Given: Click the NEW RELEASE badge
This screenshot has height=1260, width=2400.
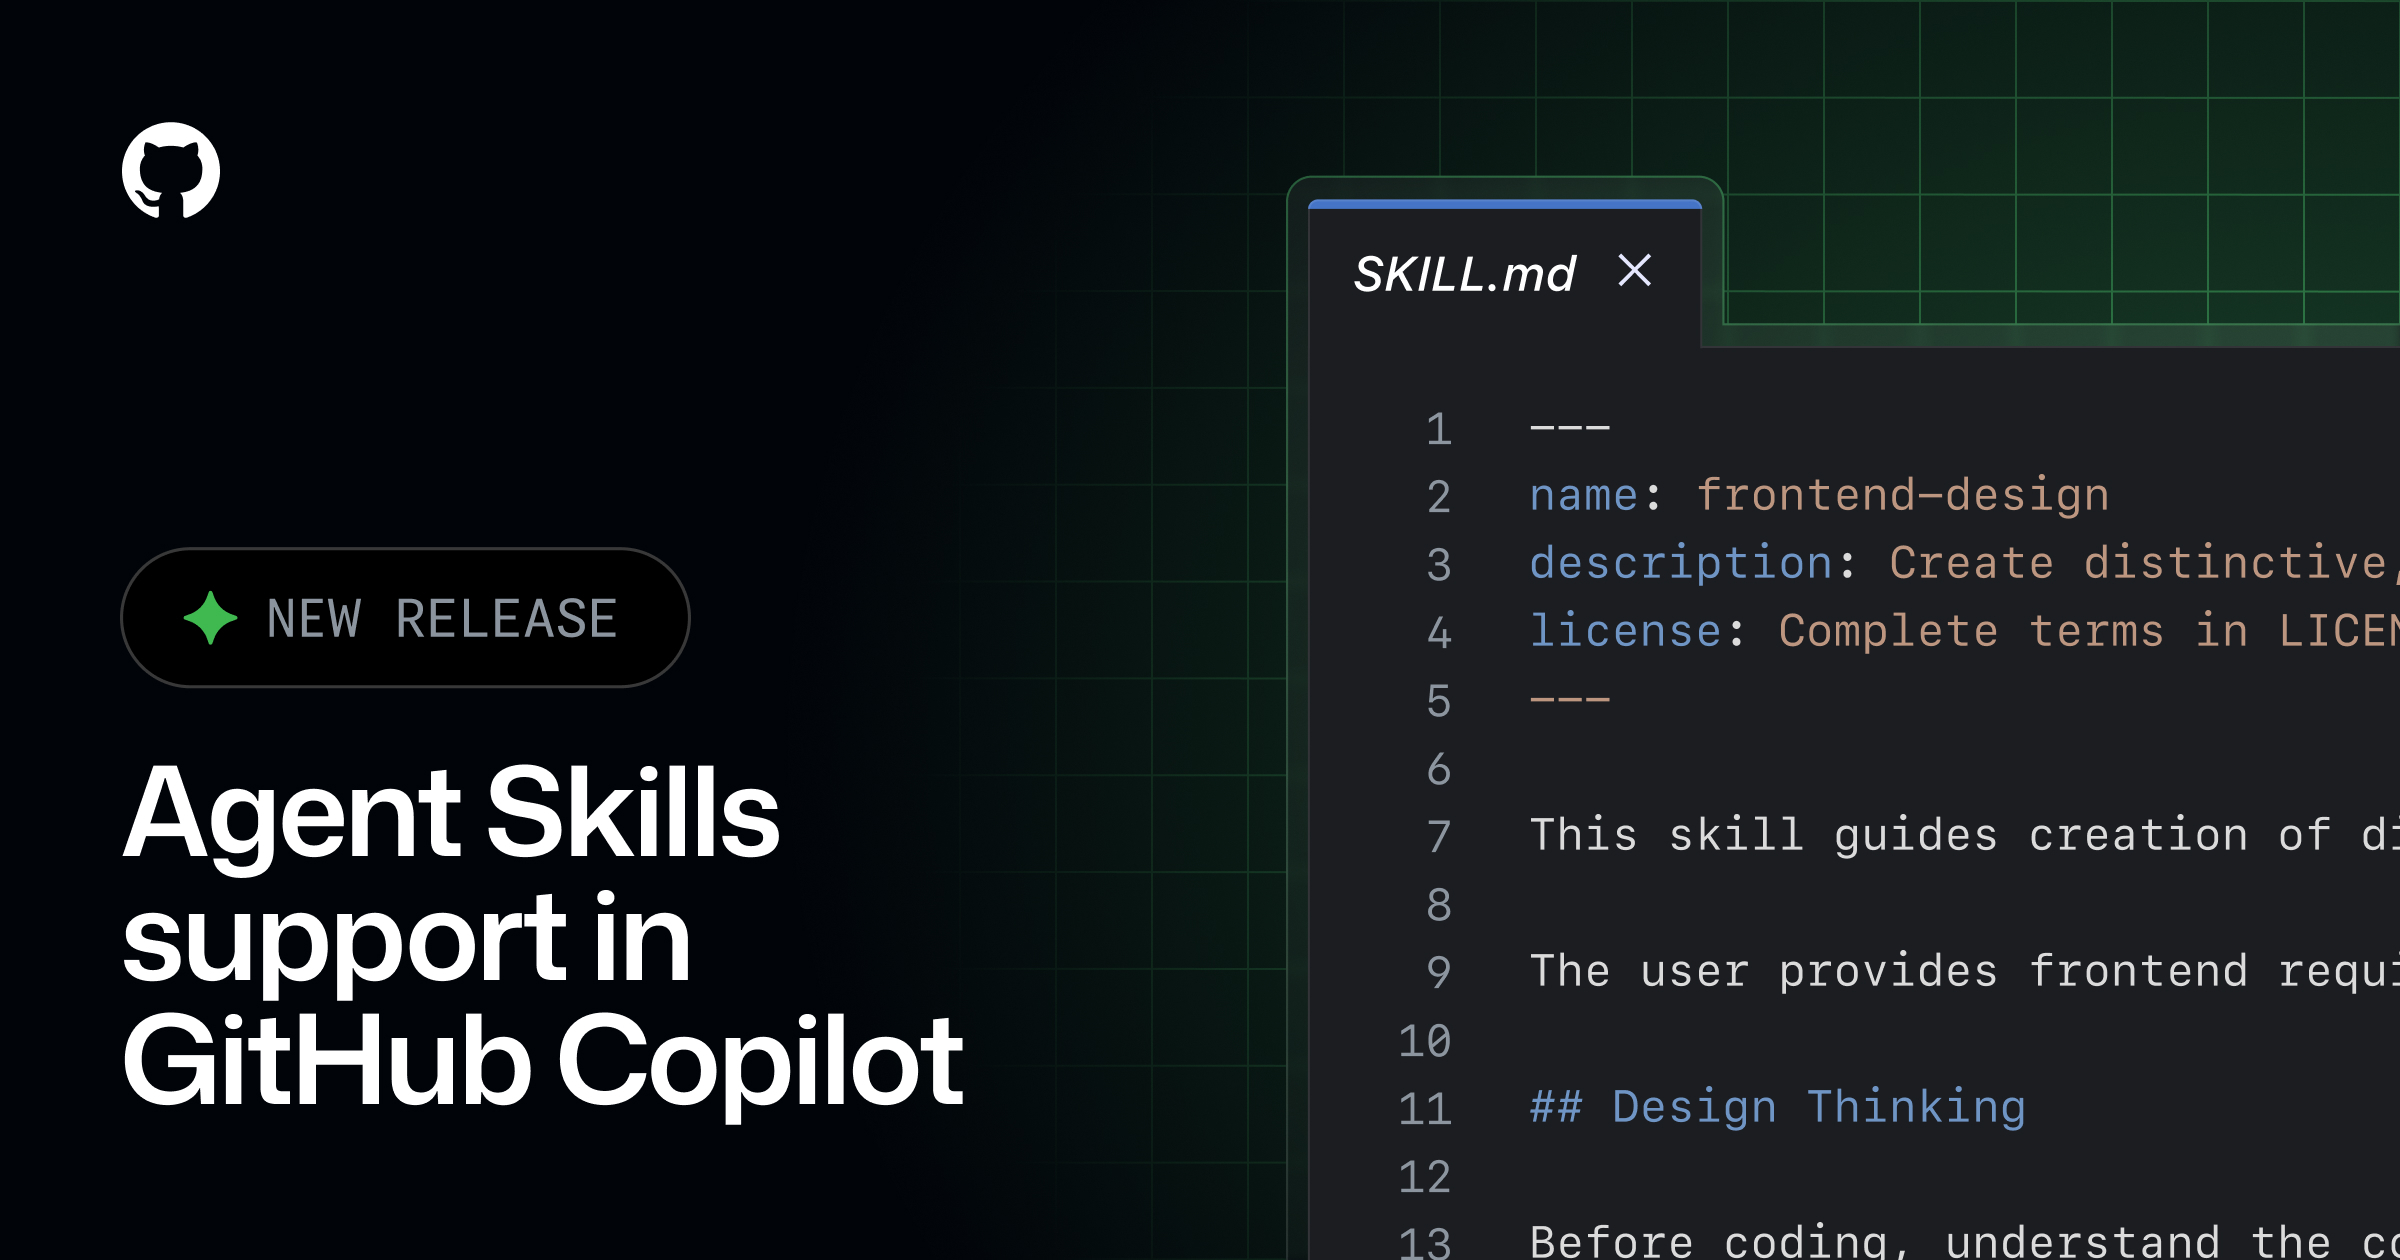Looking at the screenshot, I should point(405,619).
